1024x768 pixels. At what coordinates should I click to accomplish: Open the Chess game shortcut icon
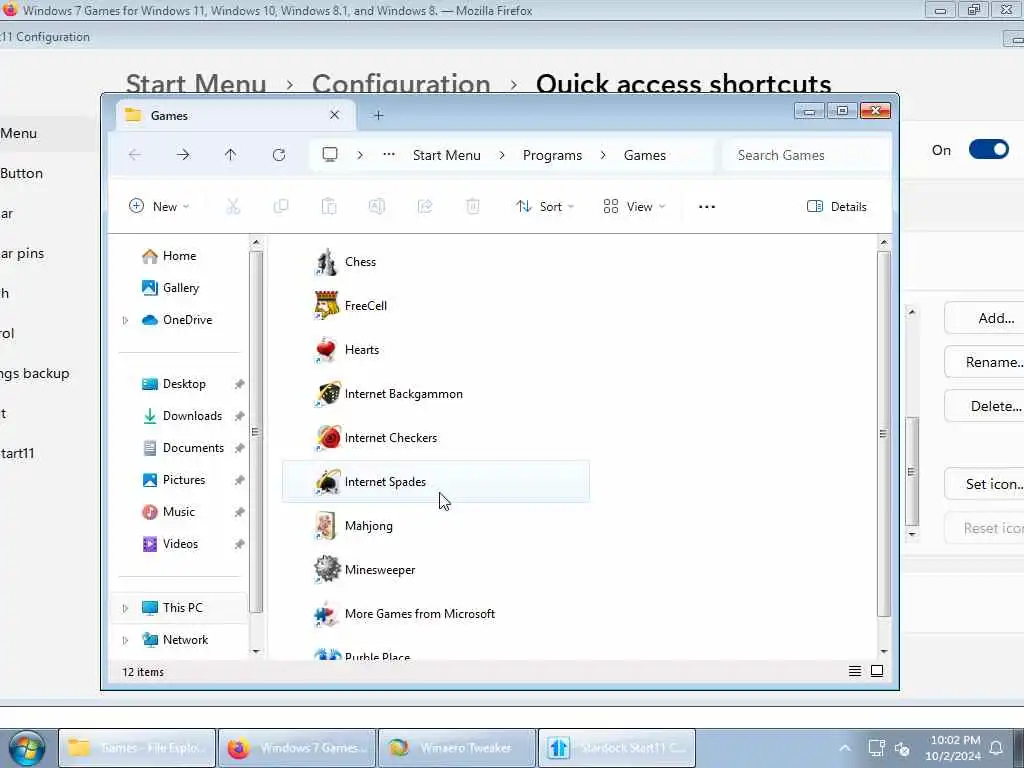click(x=326, y=262)
